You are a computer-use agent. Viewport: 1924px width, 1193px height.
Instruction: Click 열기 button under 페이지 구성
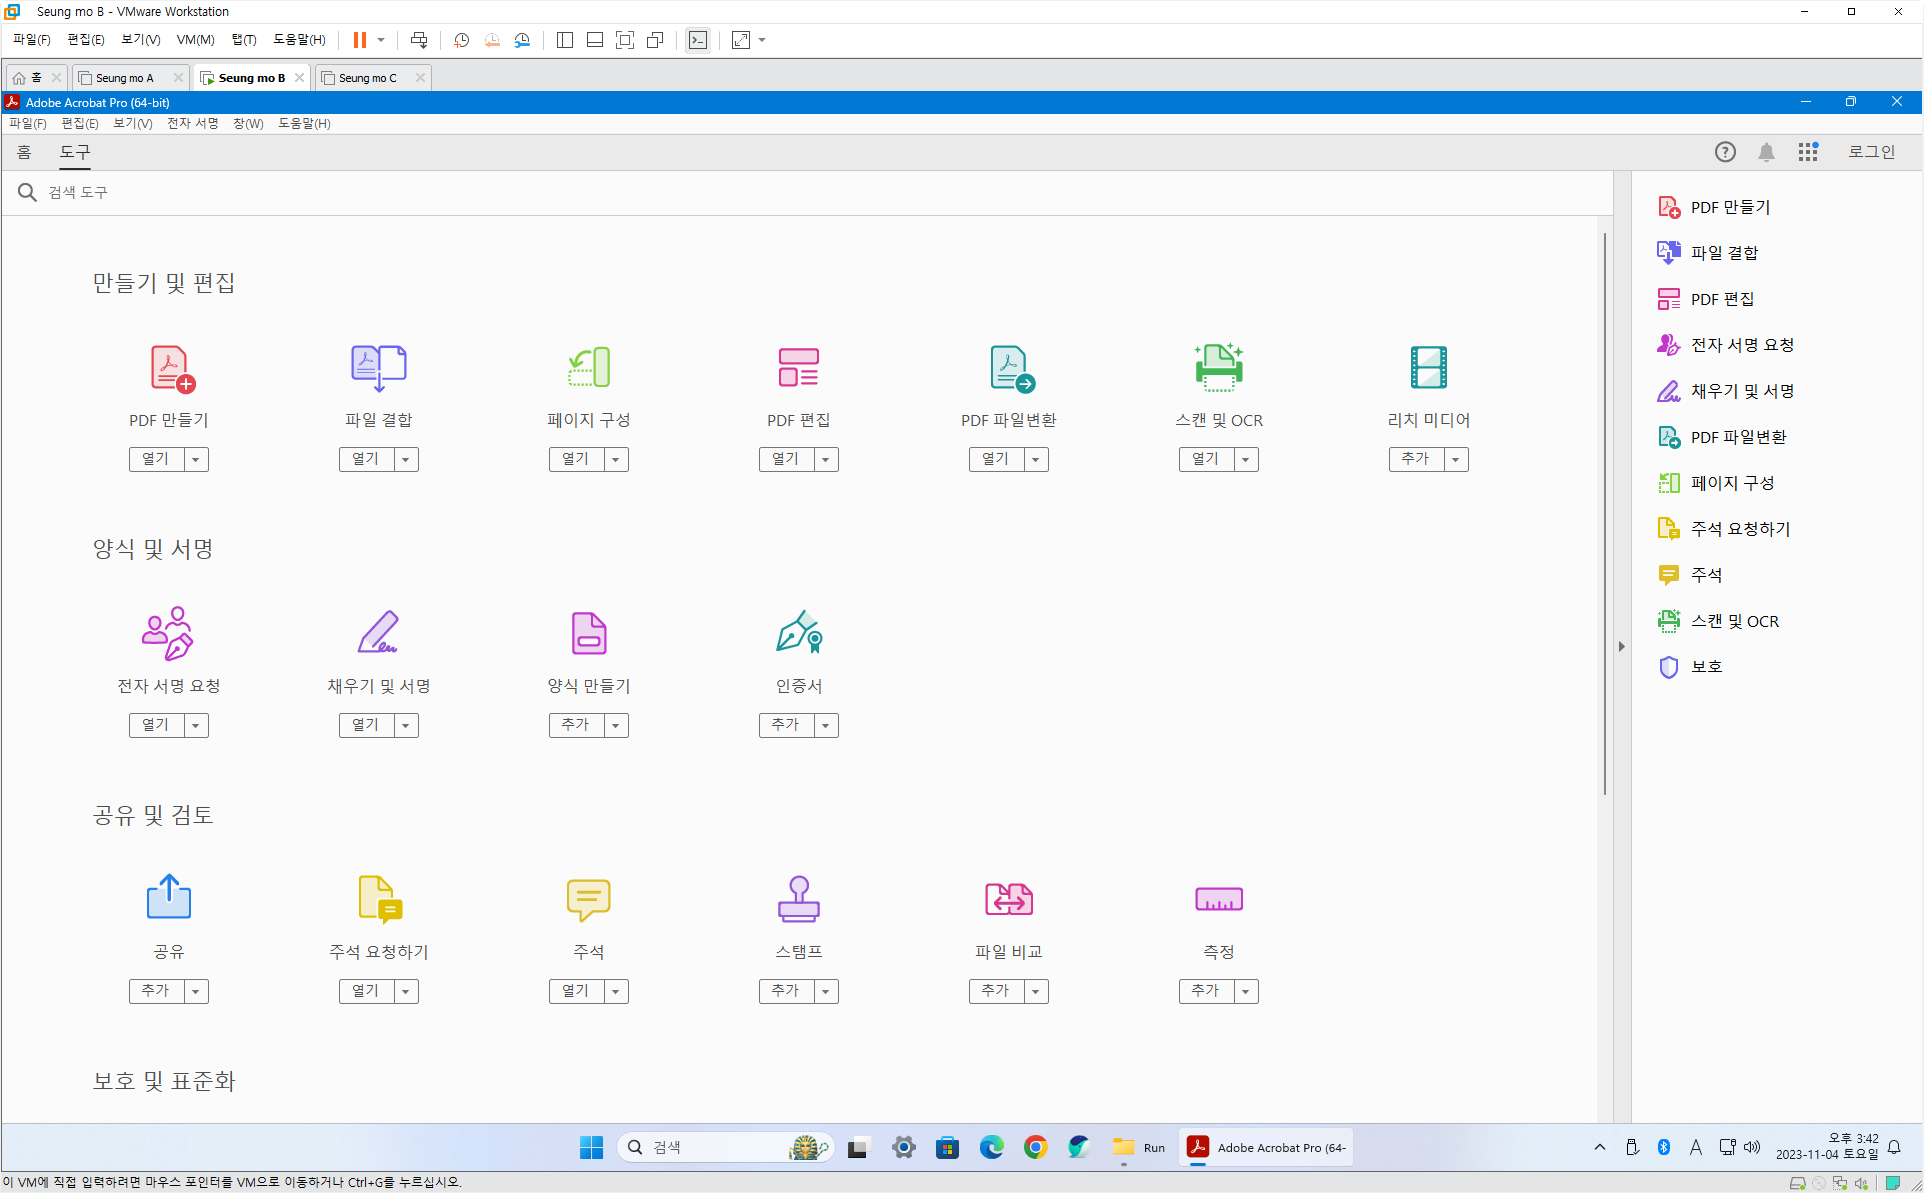[x=575, y=459]
